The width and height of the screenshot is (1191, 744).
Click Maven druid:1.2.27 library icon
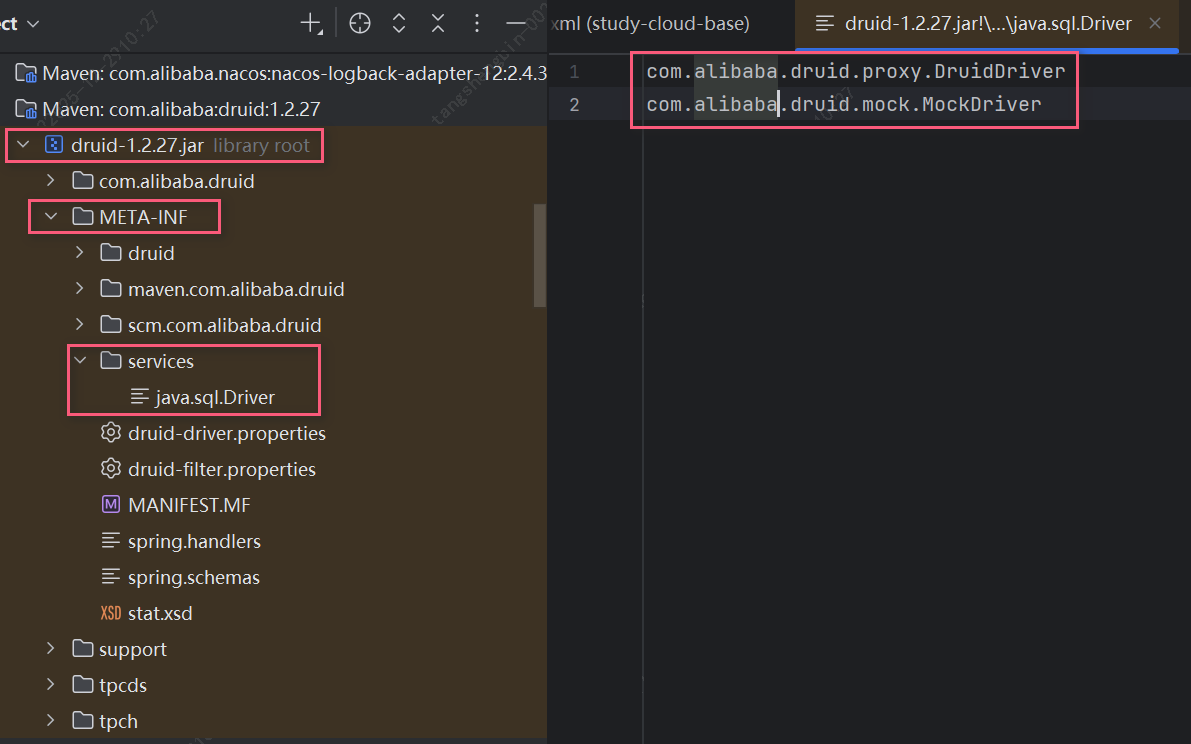26,109
